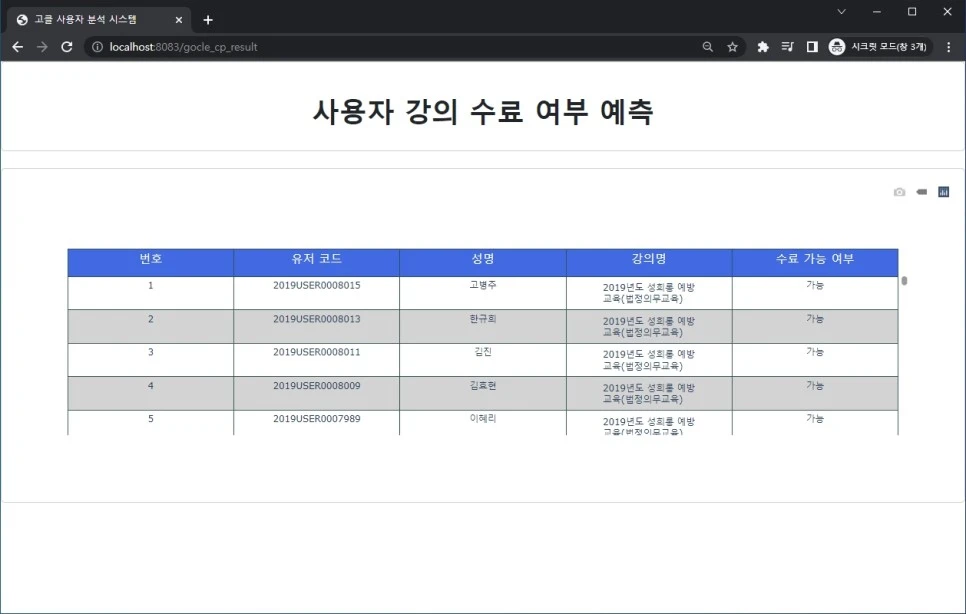Click row number 3 cell
Screen dimensions: 966x614
(x=150, y=360)
